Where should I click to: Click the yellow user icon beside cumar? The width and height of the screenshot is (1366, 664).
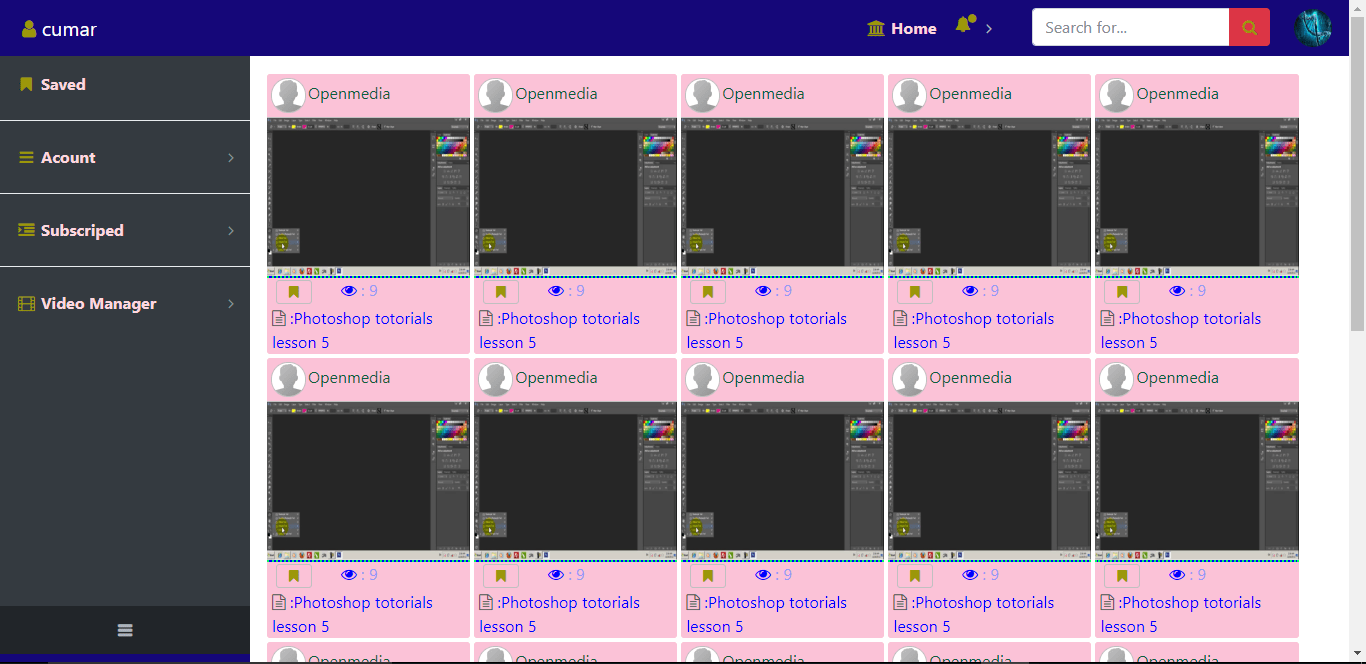29,29
